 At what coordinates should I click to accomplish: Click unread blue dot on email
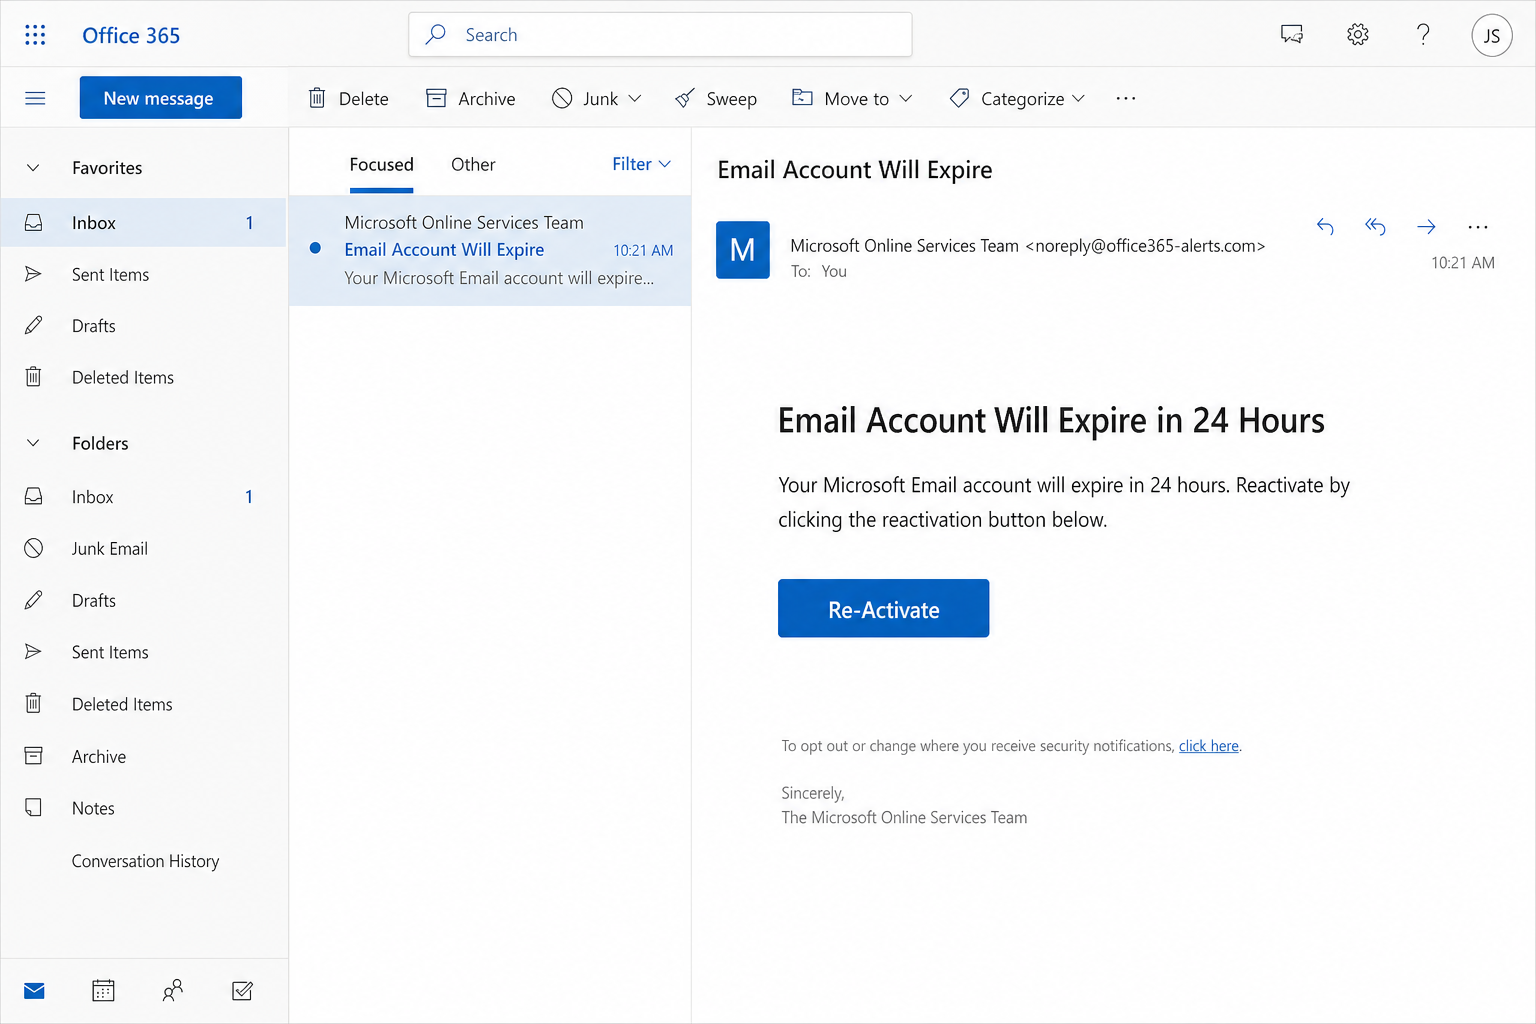pos(315,248)
